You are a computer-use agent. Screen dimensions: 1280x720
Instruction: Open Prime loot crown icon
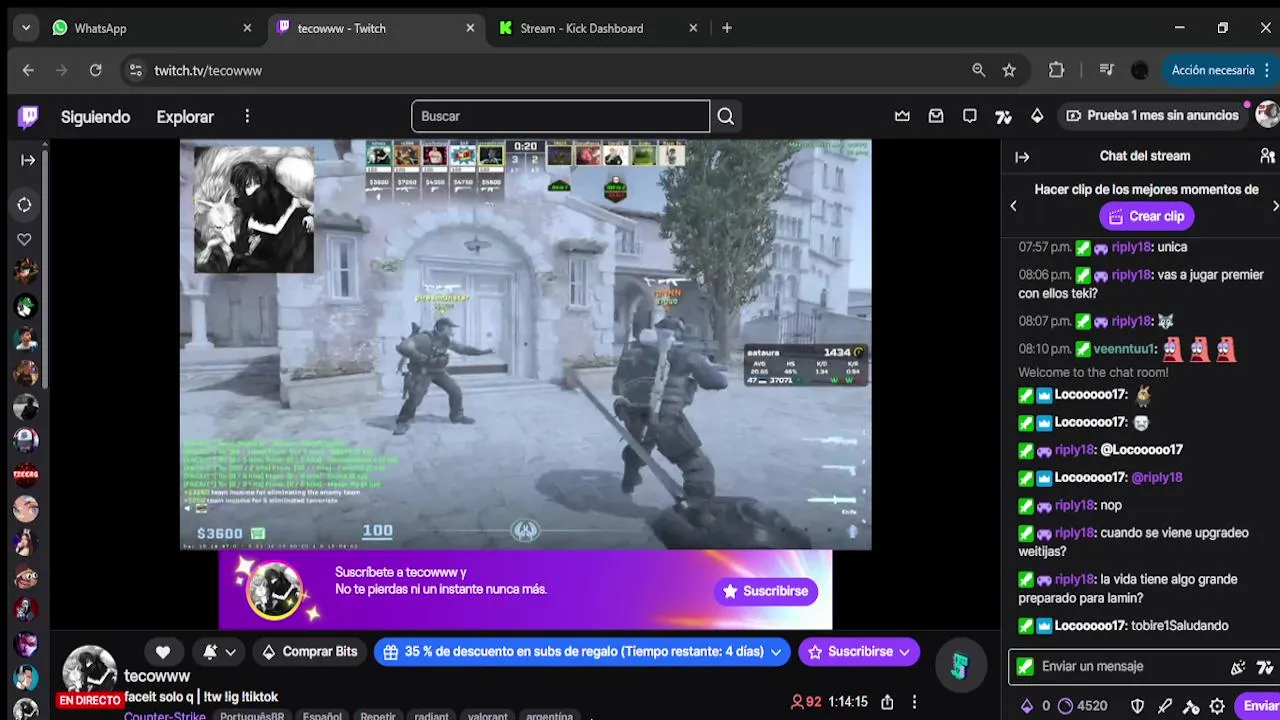(902, 116)
